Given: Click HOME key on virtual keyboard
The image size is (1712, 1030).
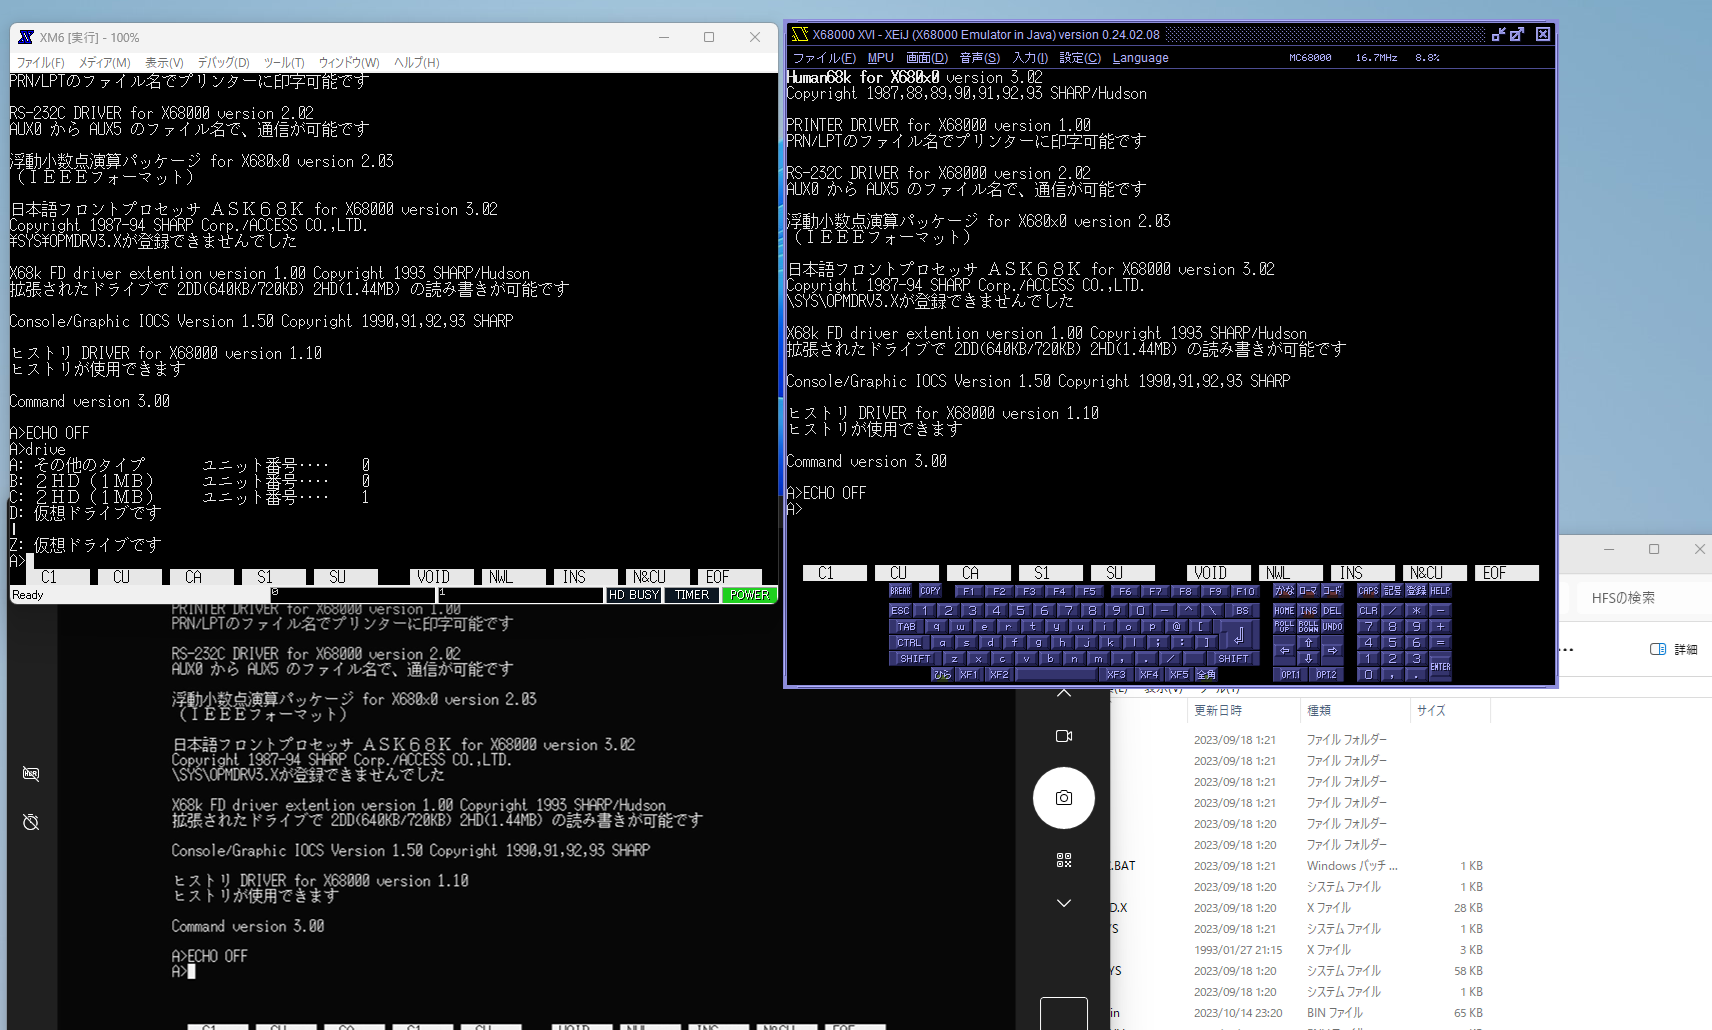Looking at the screenshot, I should (x=1285, y=610).
